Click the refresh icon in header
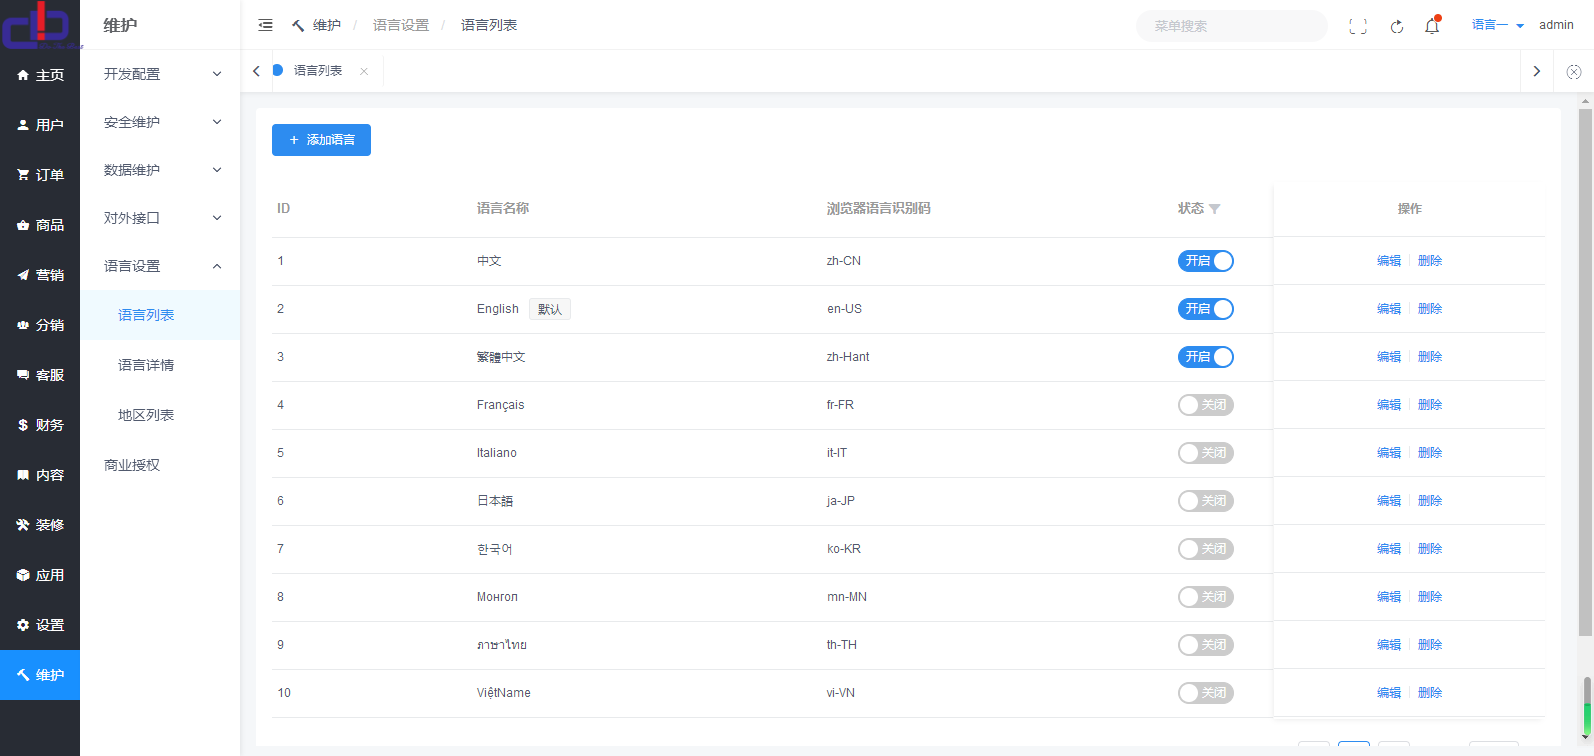1594x756 pixels. (1397, 26)
